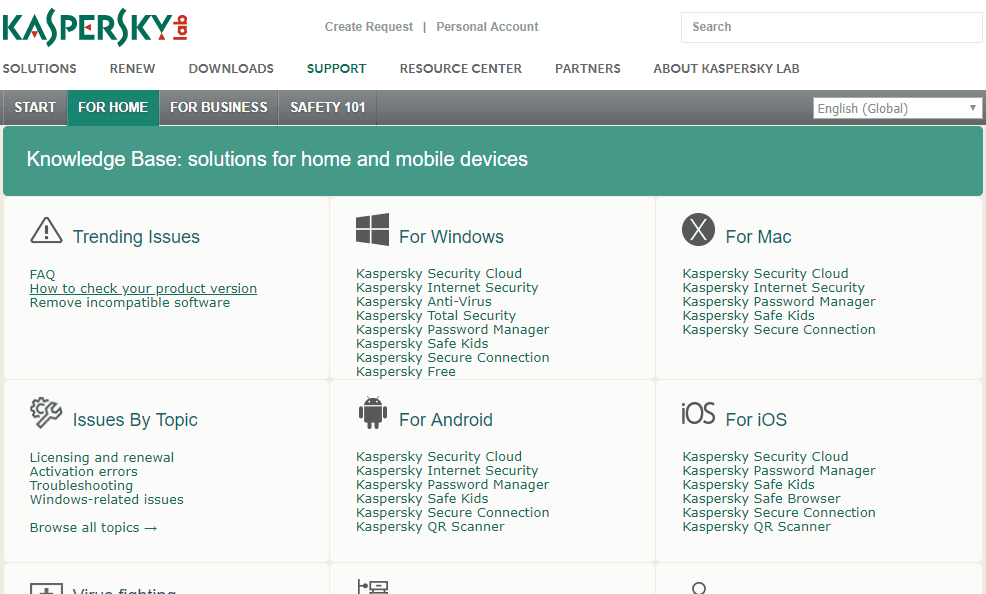The image size is (986, 594).
Task: Click the Virus-fighting plus icon at bottom
Action: [x=46, y=590]
